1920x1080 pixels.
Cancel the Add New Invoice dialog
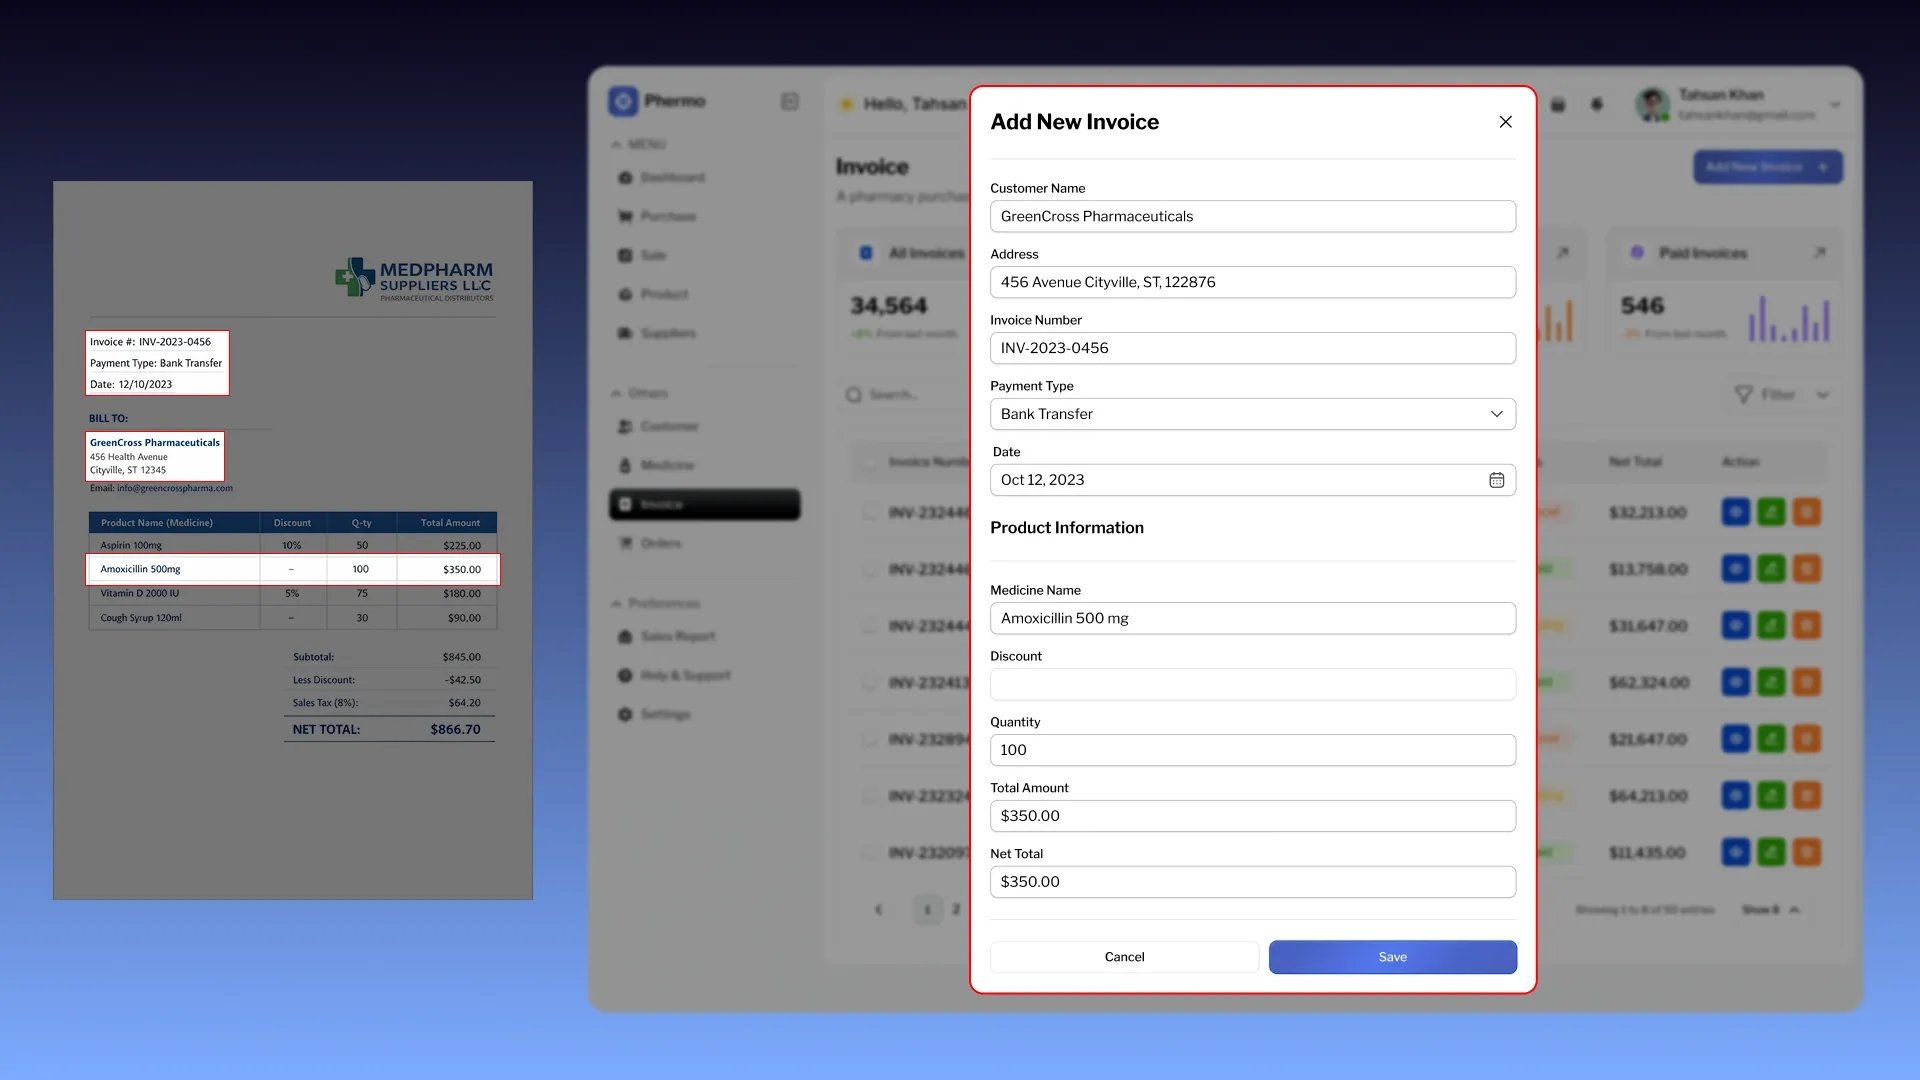point(1124,957)
